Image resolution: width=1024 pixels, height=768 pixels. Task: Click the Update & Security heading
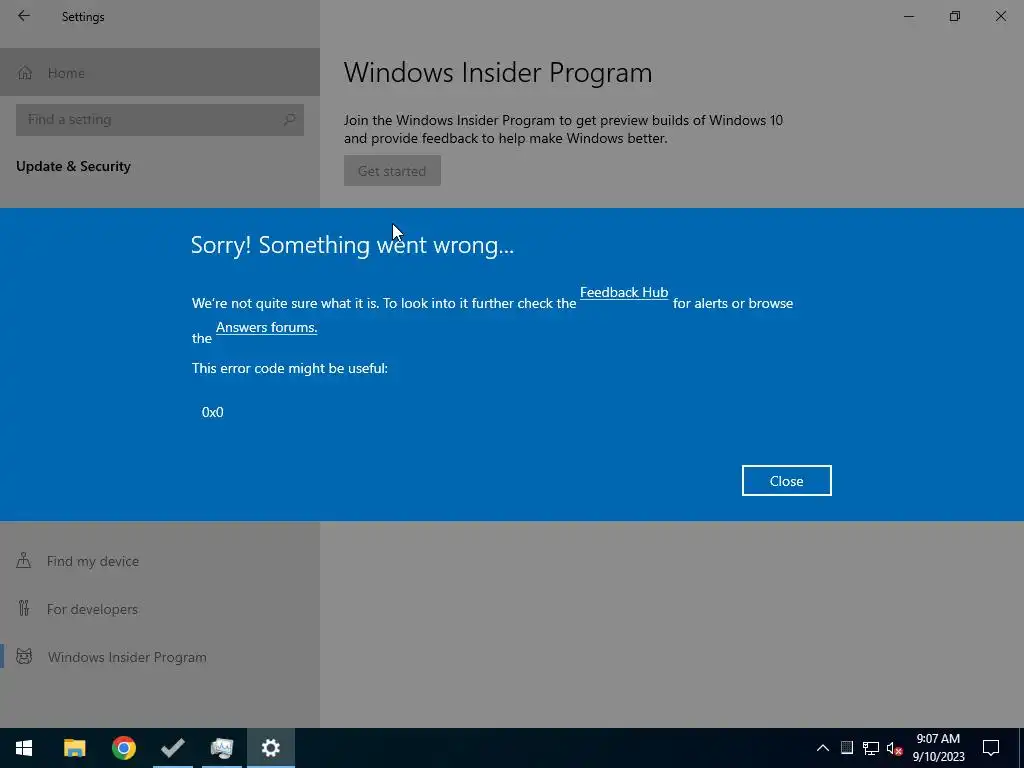point(73,166)
